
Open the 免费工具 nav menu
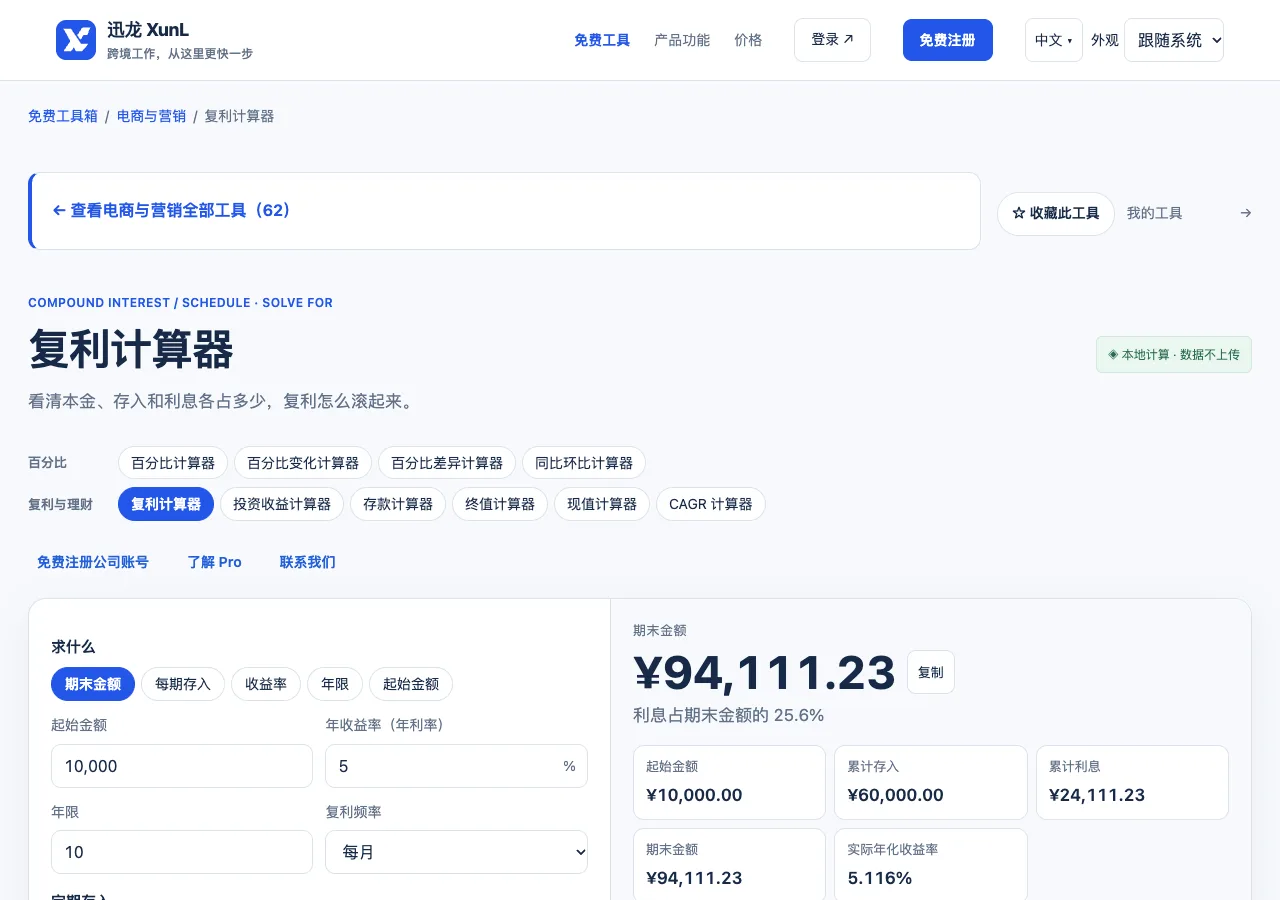pos(602,40)
